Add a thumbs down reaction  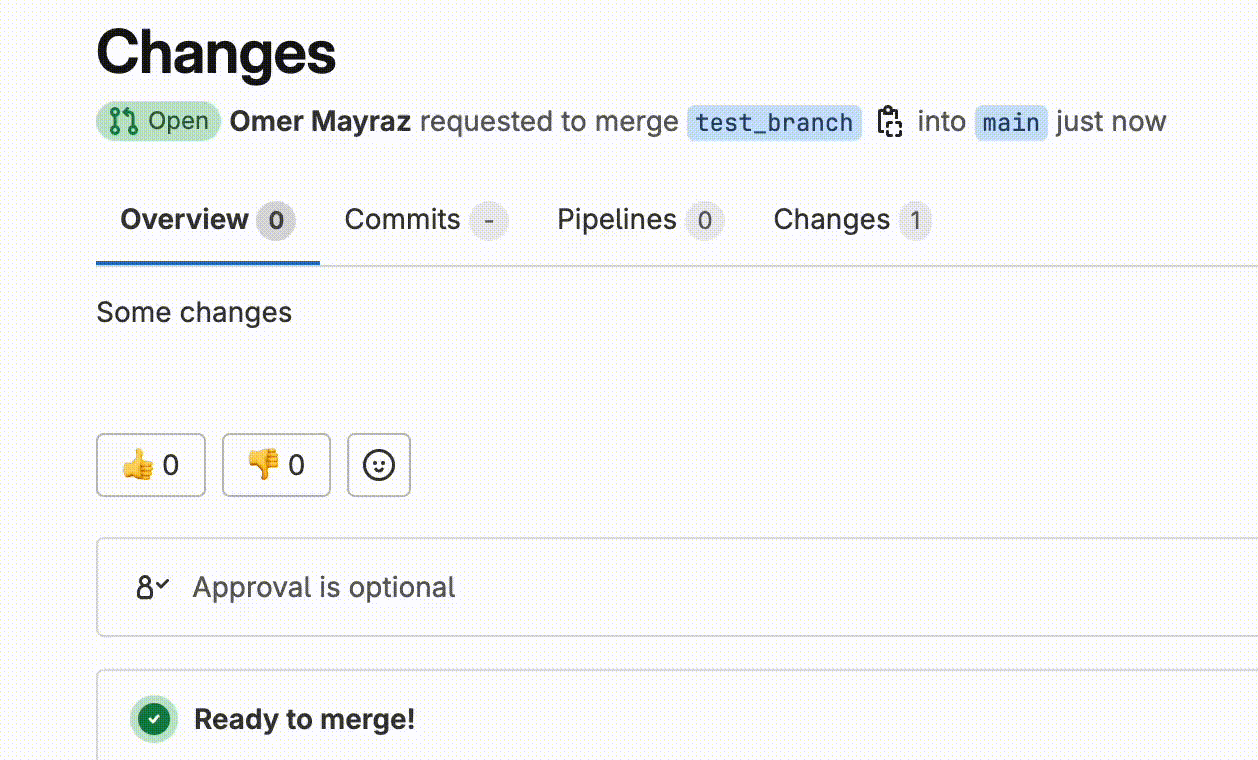tap(275, 464)
